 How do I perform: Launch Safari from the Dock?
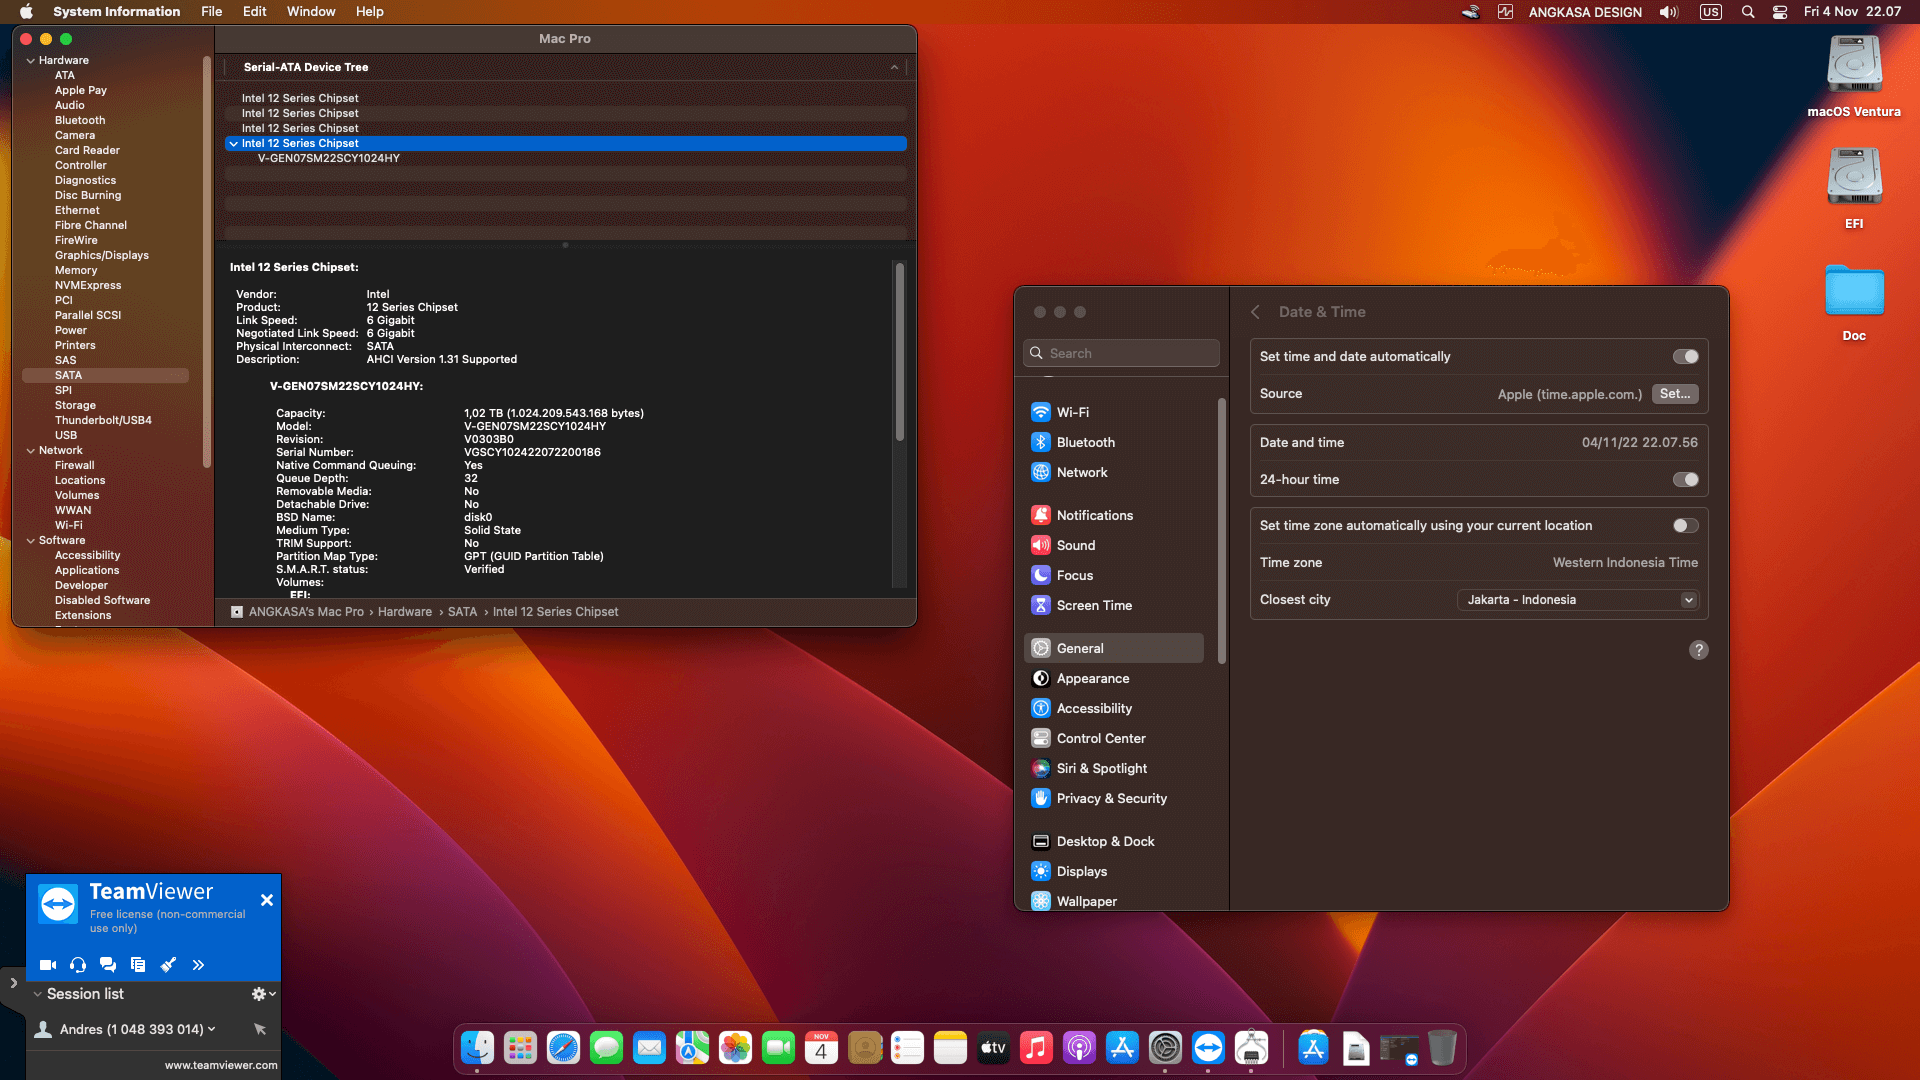pyautogui.click(x=563, y=1048)
